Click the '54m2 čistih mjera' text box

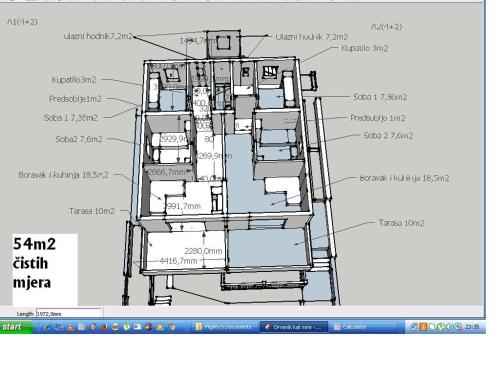[x=45, y=269]
